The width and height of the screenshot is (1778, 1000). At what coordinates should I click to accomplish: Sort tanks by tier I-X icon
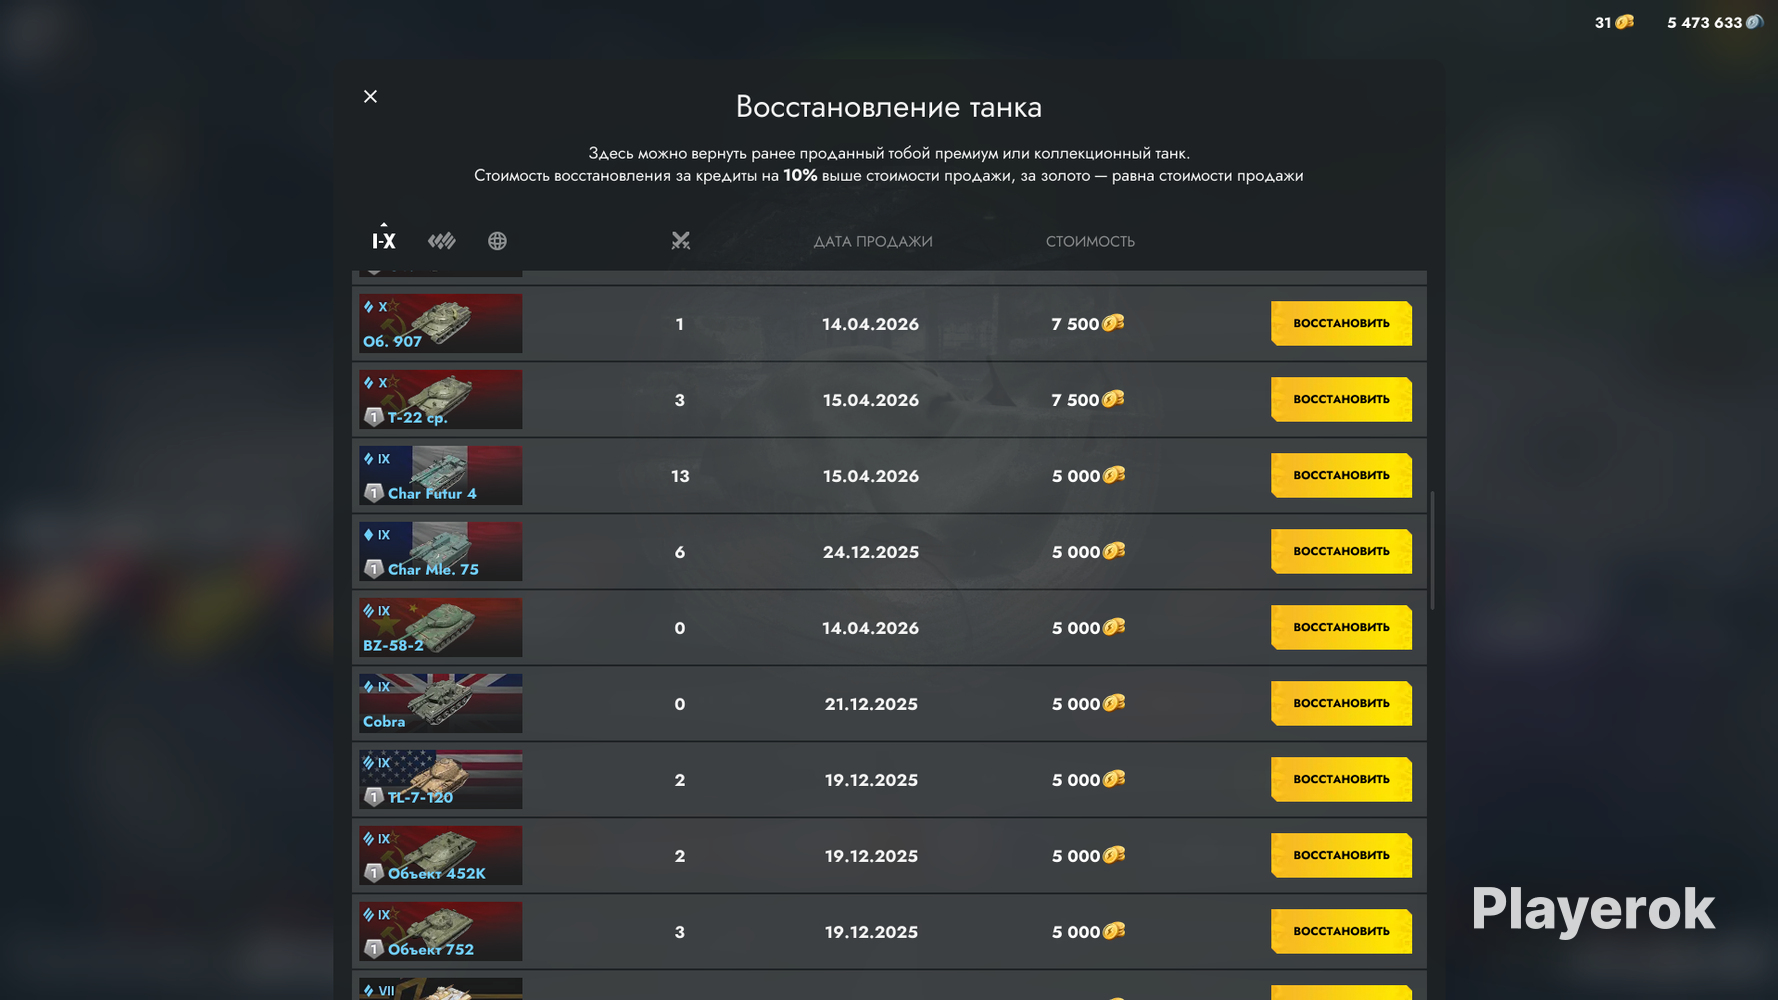point(384,240)
